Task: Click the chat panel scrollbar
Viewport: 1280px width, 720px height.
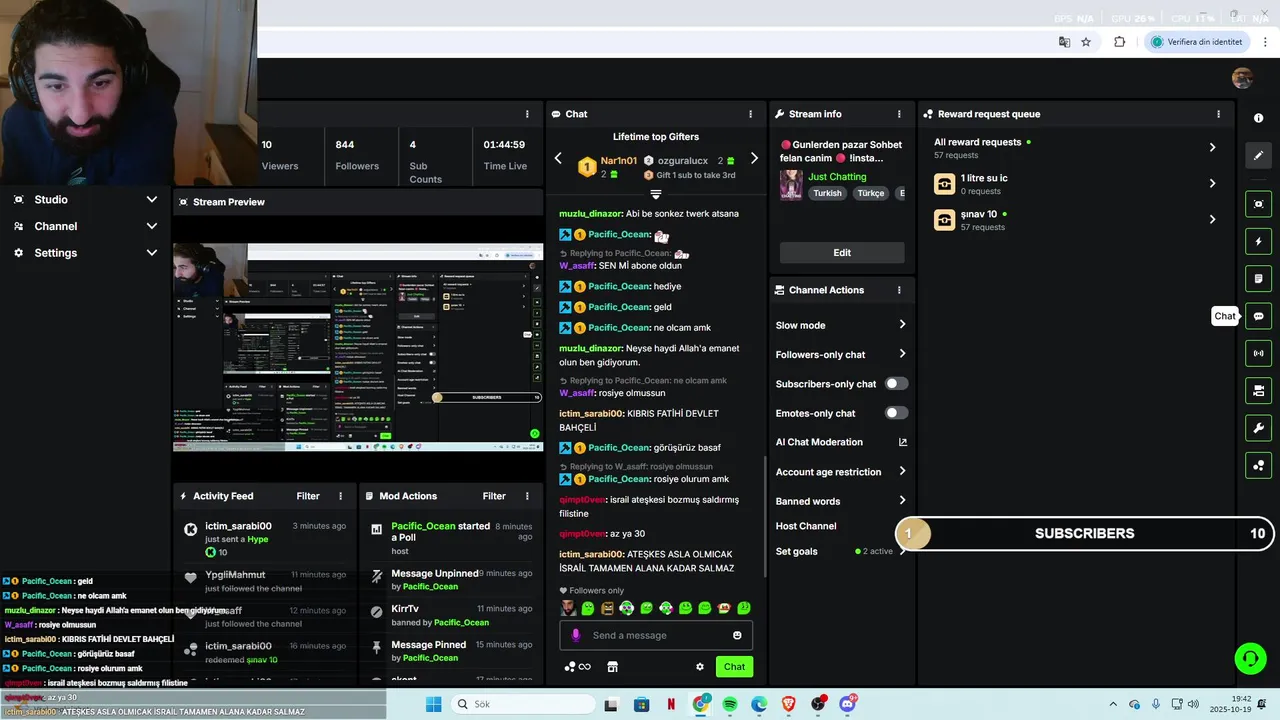Action: (x=765, y=516)
